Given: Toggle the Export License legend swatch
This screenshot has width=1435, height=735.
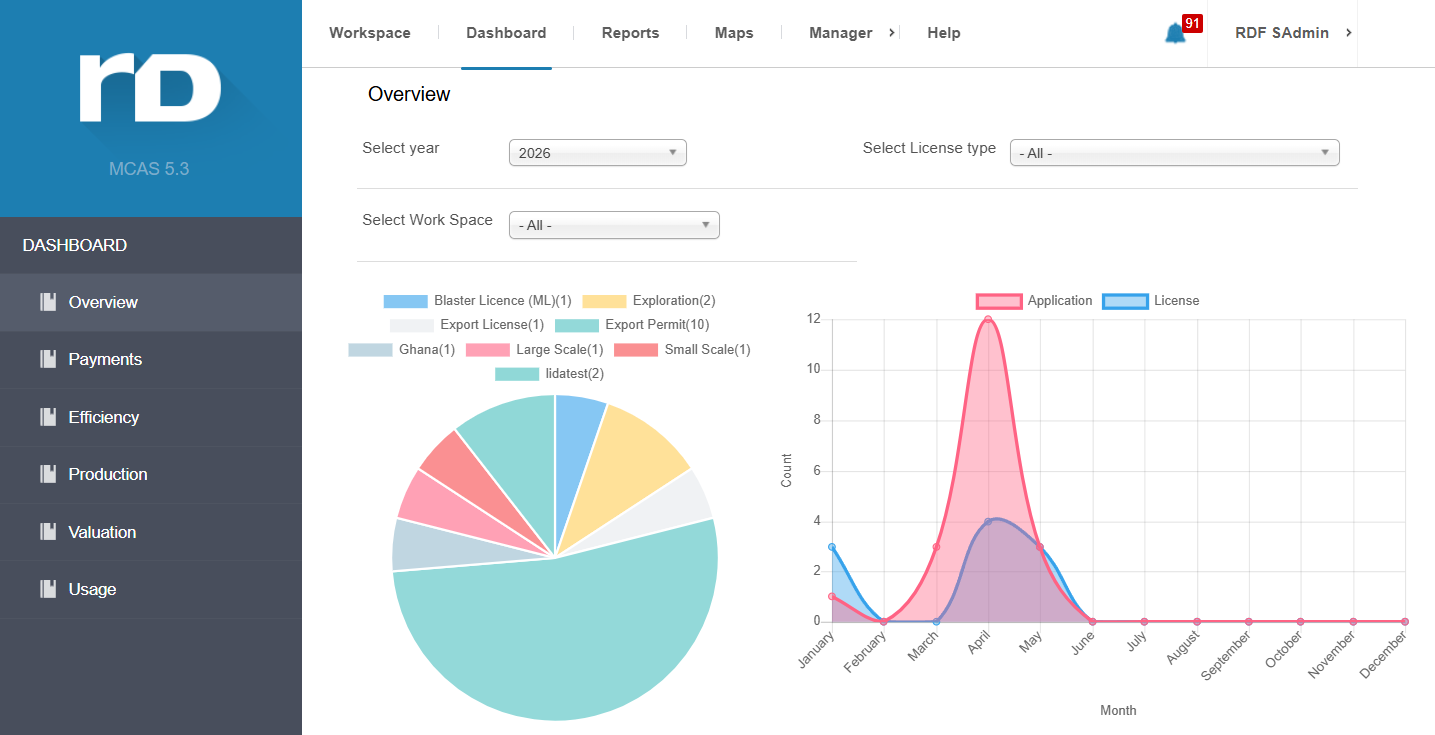Looking at the screenshot, I should click(x=412, y=325).
